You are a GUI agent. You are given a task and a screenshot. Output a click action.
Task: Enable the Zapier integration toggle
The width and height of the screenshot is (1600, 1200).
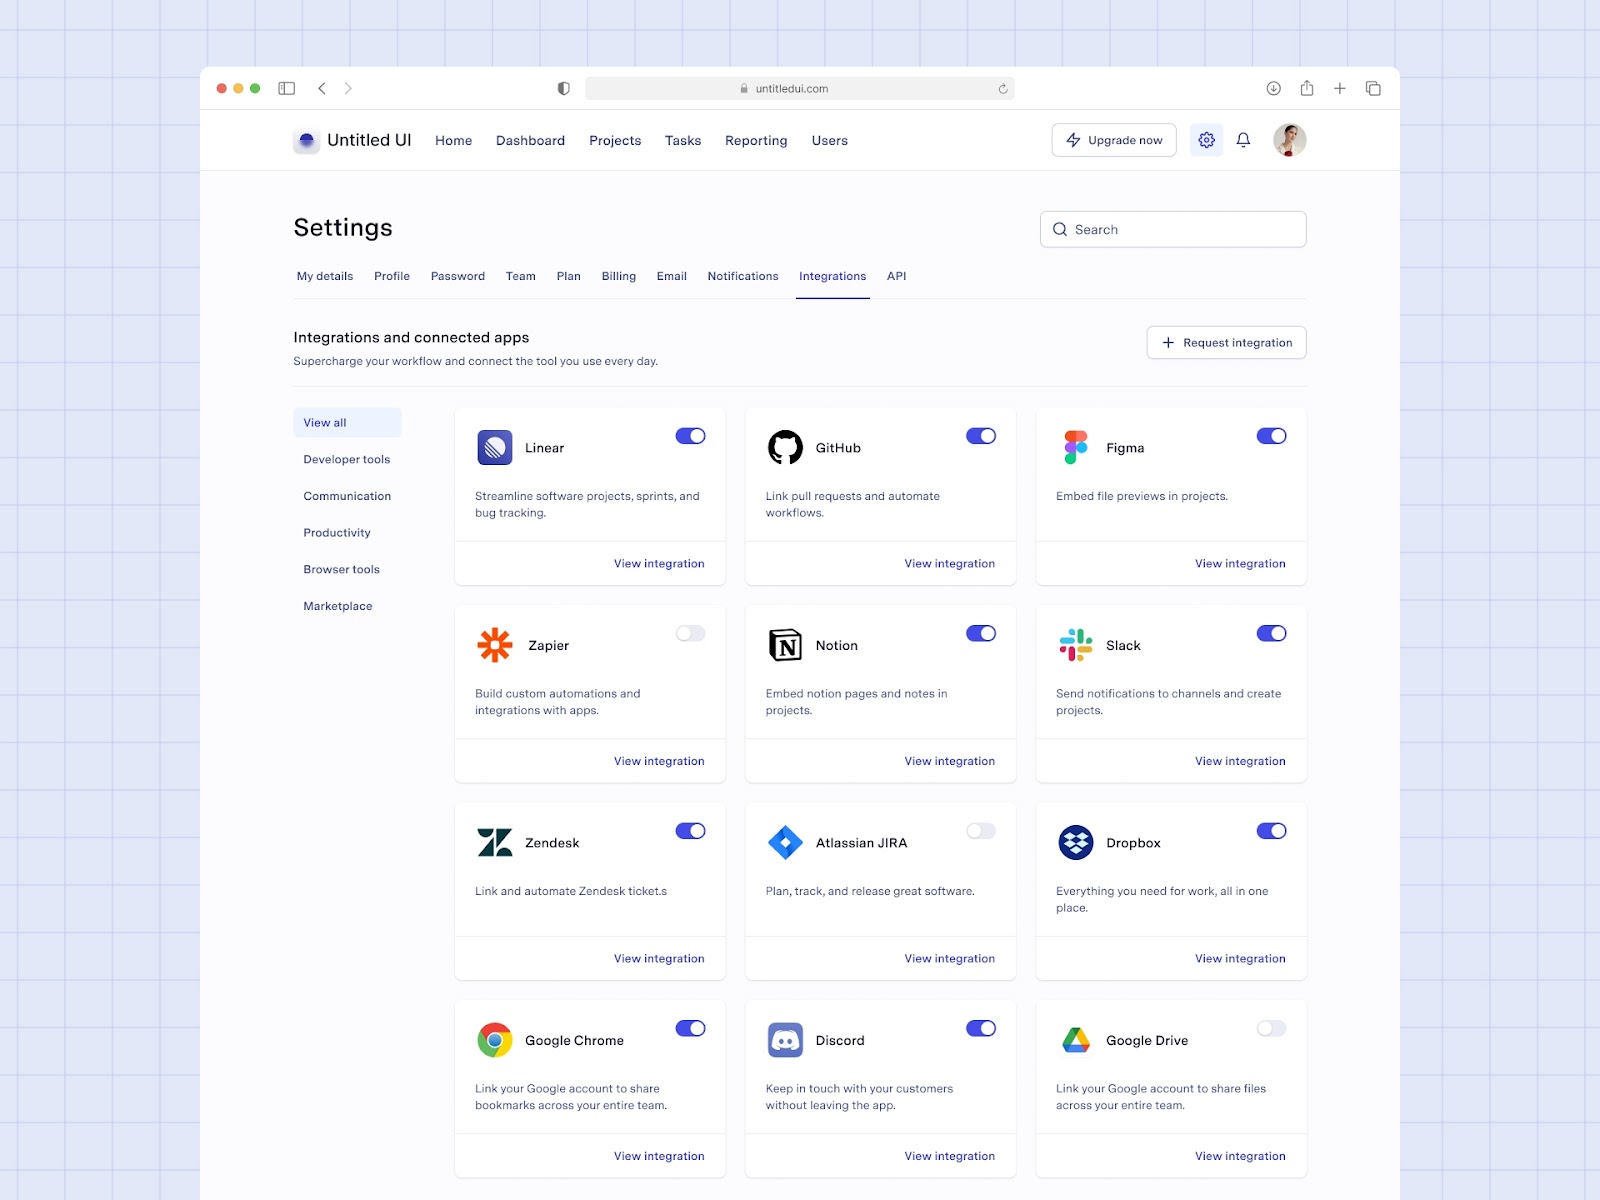690,633
